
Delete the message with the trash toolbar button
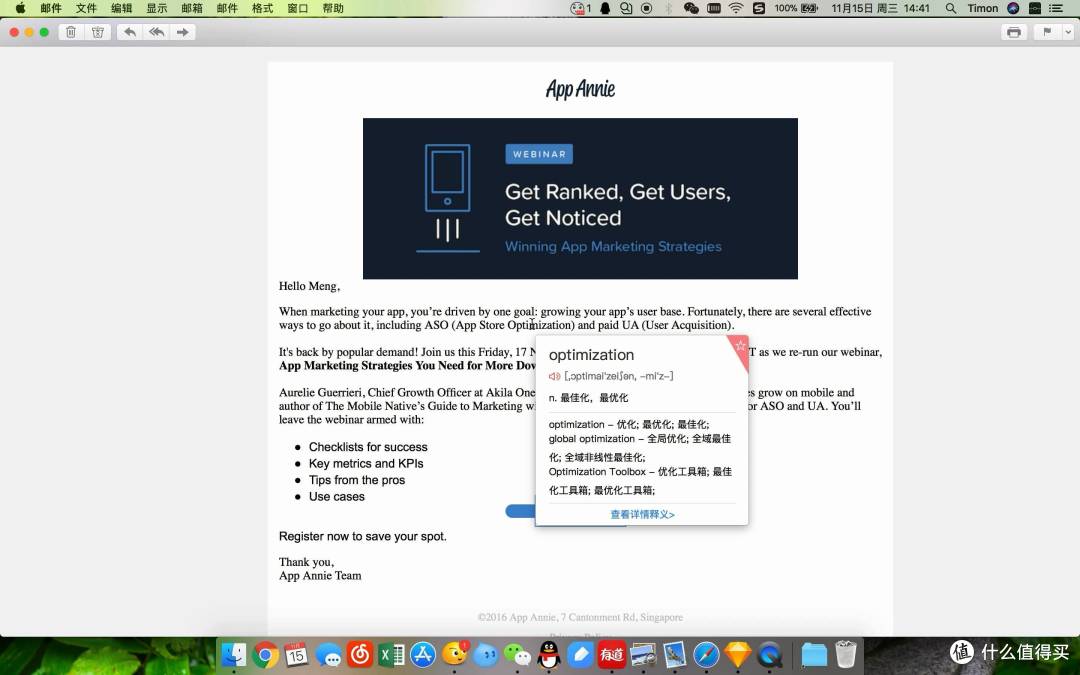(71, 32)
